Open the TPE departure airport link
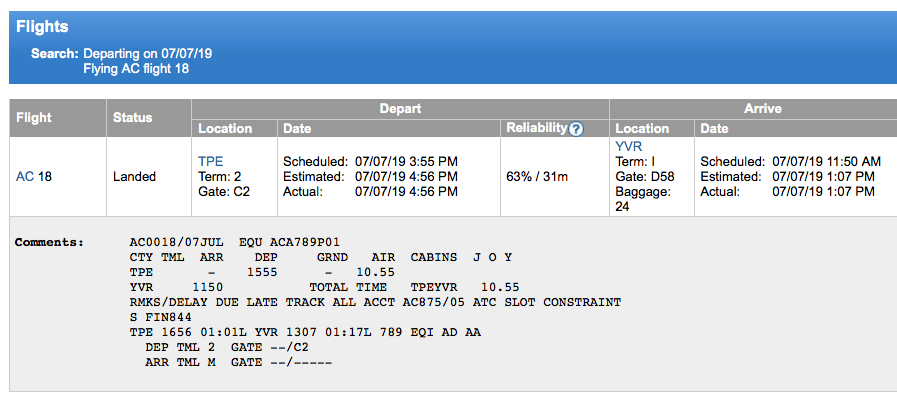 pos(210,161)
